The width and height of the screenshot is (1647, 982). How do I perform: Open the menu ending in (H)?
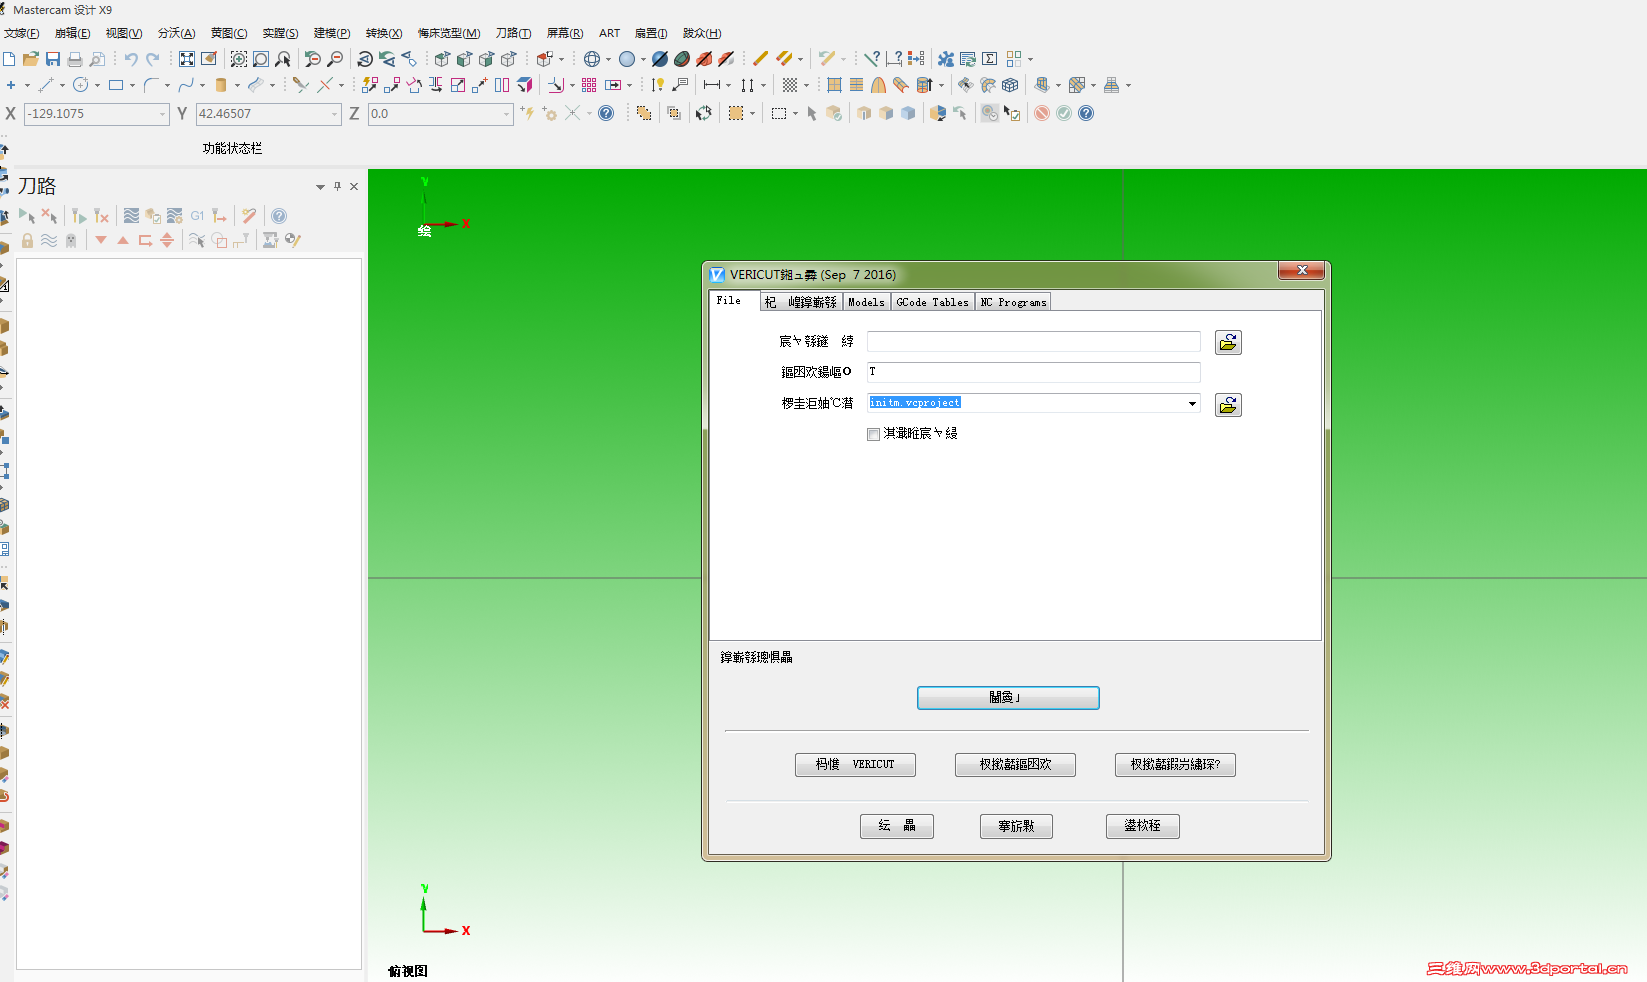pyautogui.click(x=702, y=33)
